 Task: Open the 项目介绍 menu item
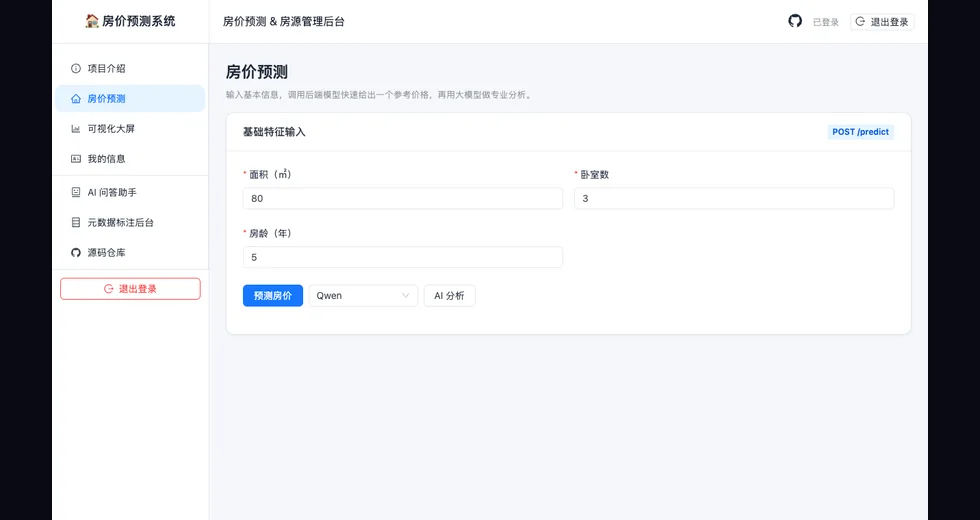tap(130, 68)
